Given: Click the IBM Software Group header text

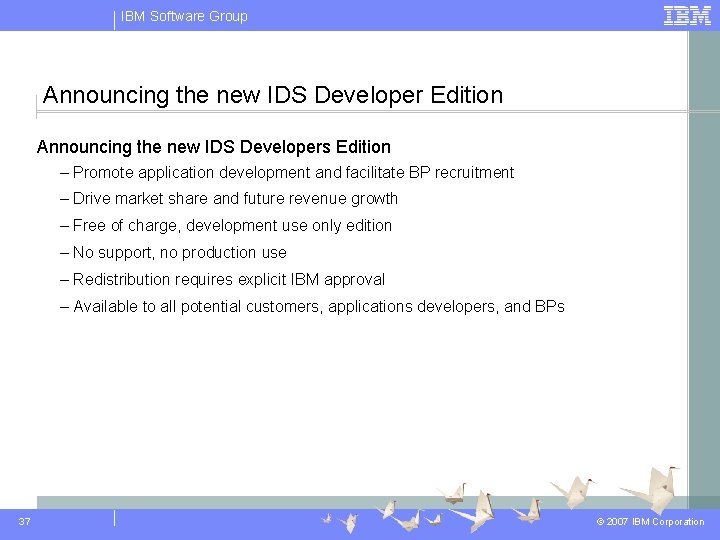Looking at the screenshot, I should [x=184, y=16].
